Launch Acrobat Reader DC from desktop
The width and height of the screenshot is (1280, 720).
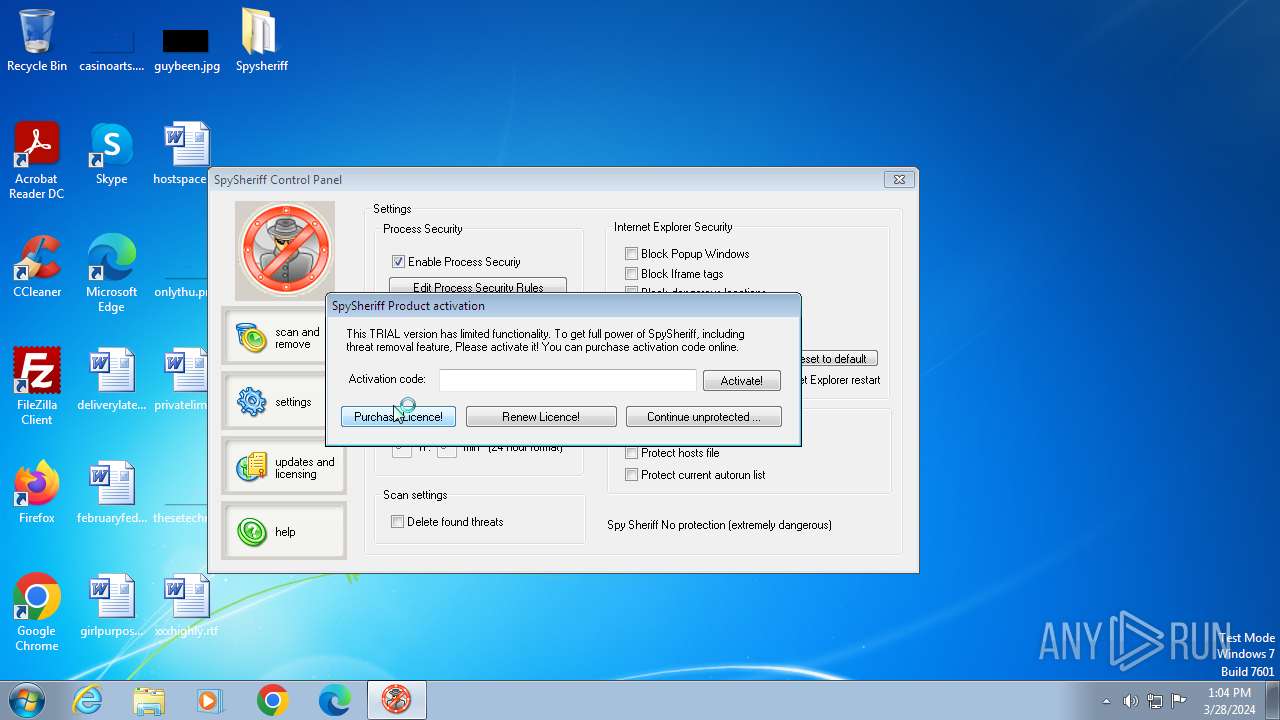coord(37,160)
